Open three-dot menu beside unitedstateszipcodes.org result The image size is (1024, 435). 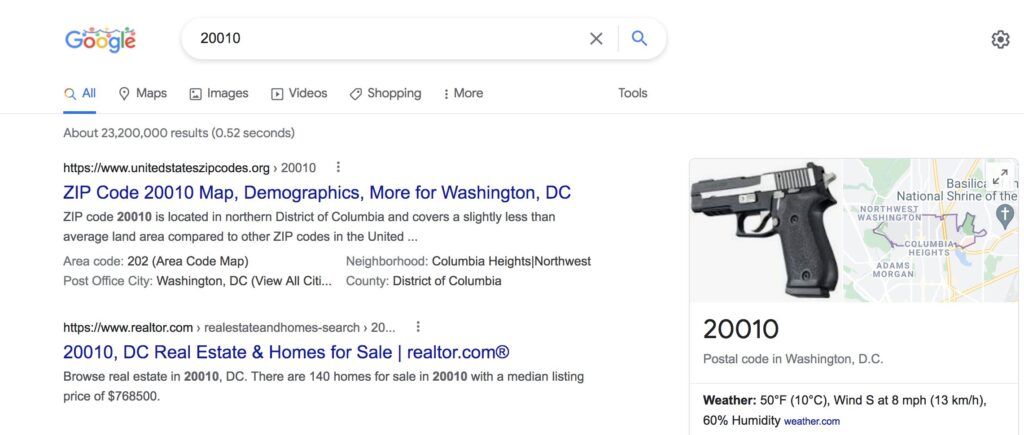point(338,167)
